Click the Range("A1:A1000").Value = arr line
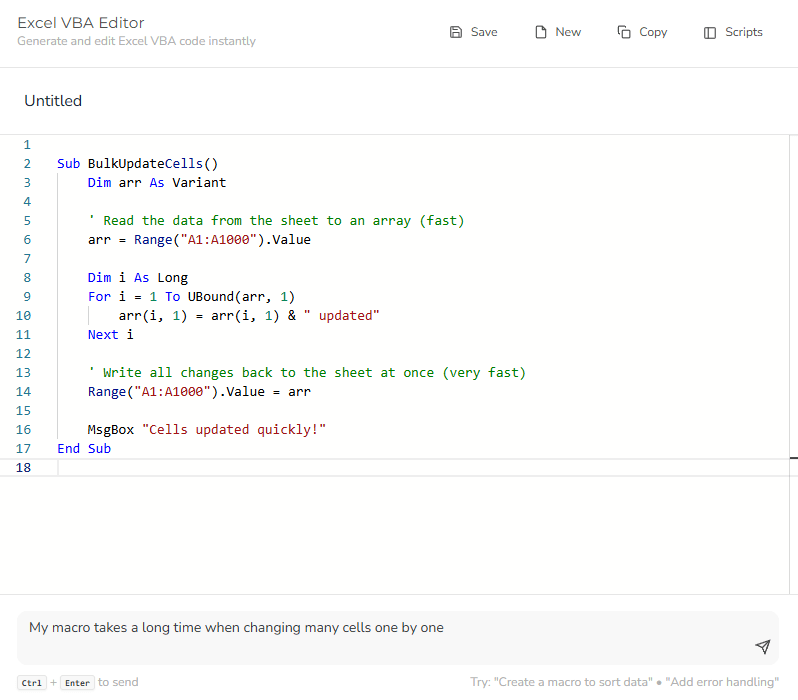This screenshot has width=798, height=700. click(199, 391)
